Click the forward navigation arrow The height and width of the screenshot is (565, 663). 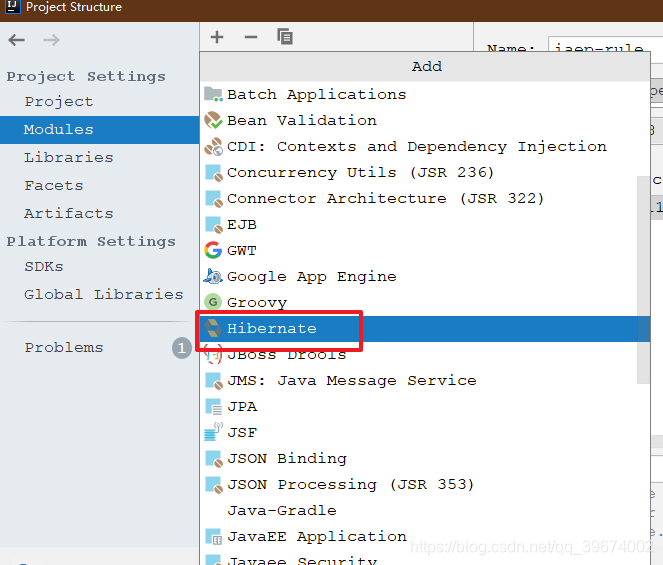(x=51, y=40)
